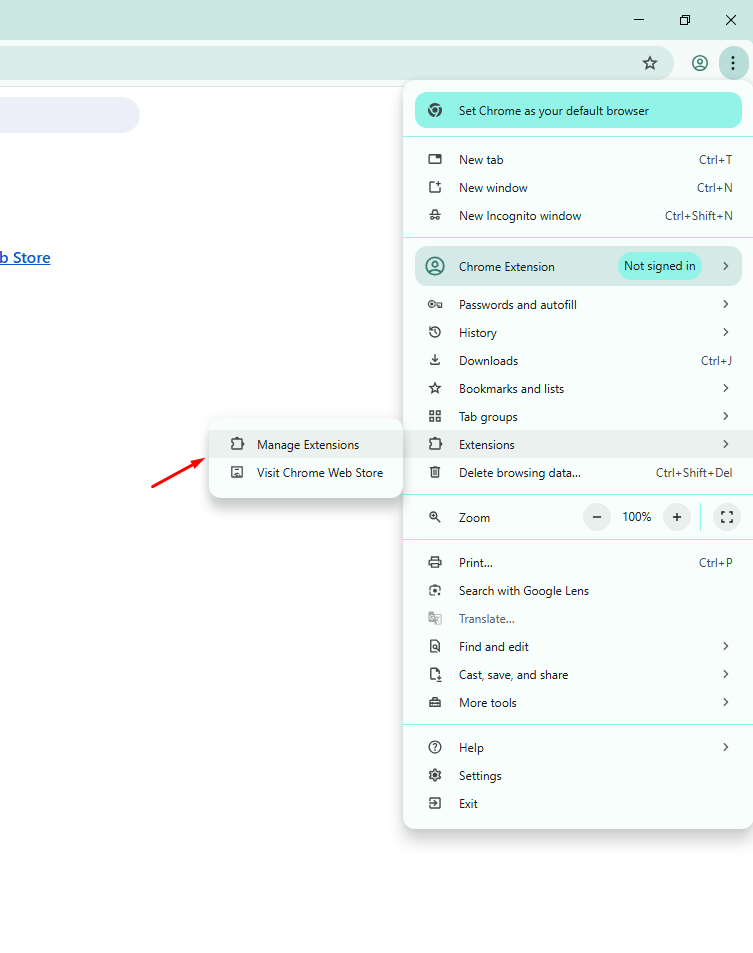Open the profile avatar icon in toolbar
753x953 pixels.
[x=700, y=63]
